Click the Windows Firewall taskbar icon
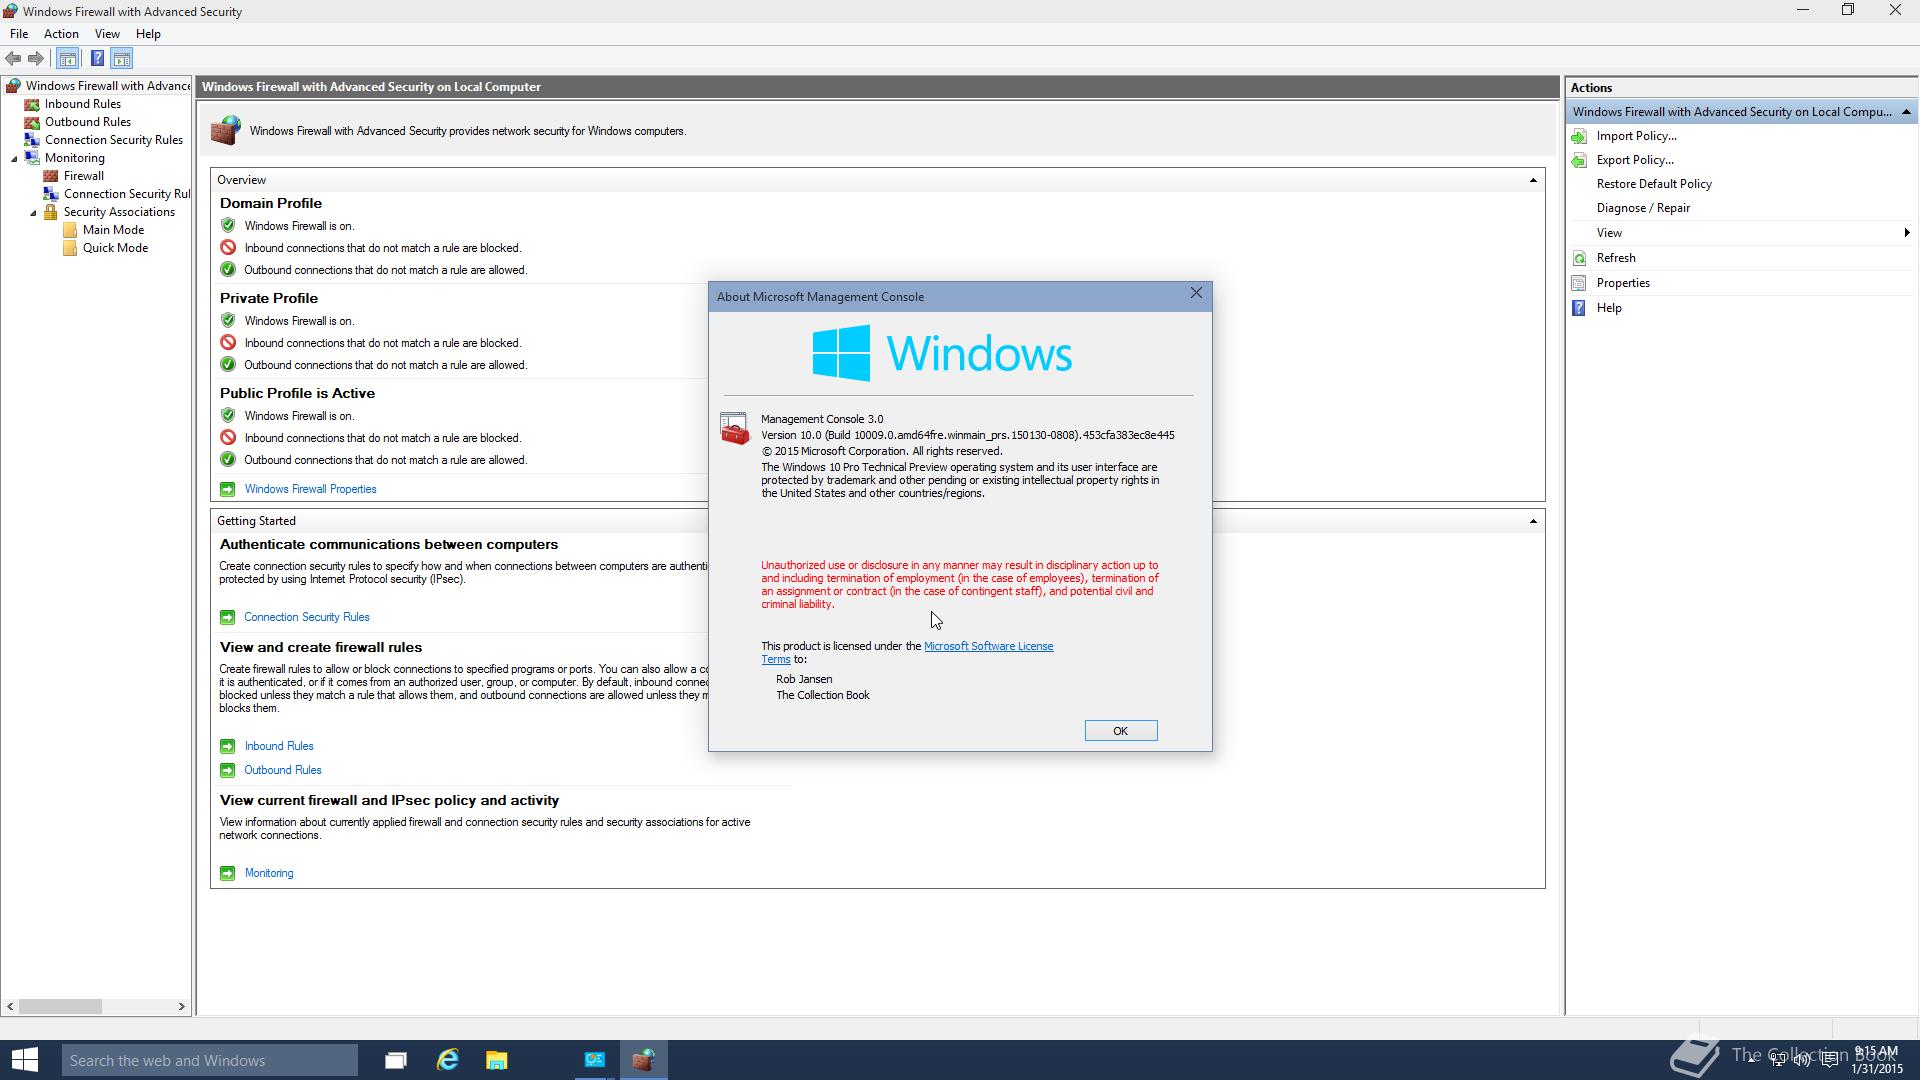1920x1080 pixels. pyautogui.click(x=643, y=1060)
